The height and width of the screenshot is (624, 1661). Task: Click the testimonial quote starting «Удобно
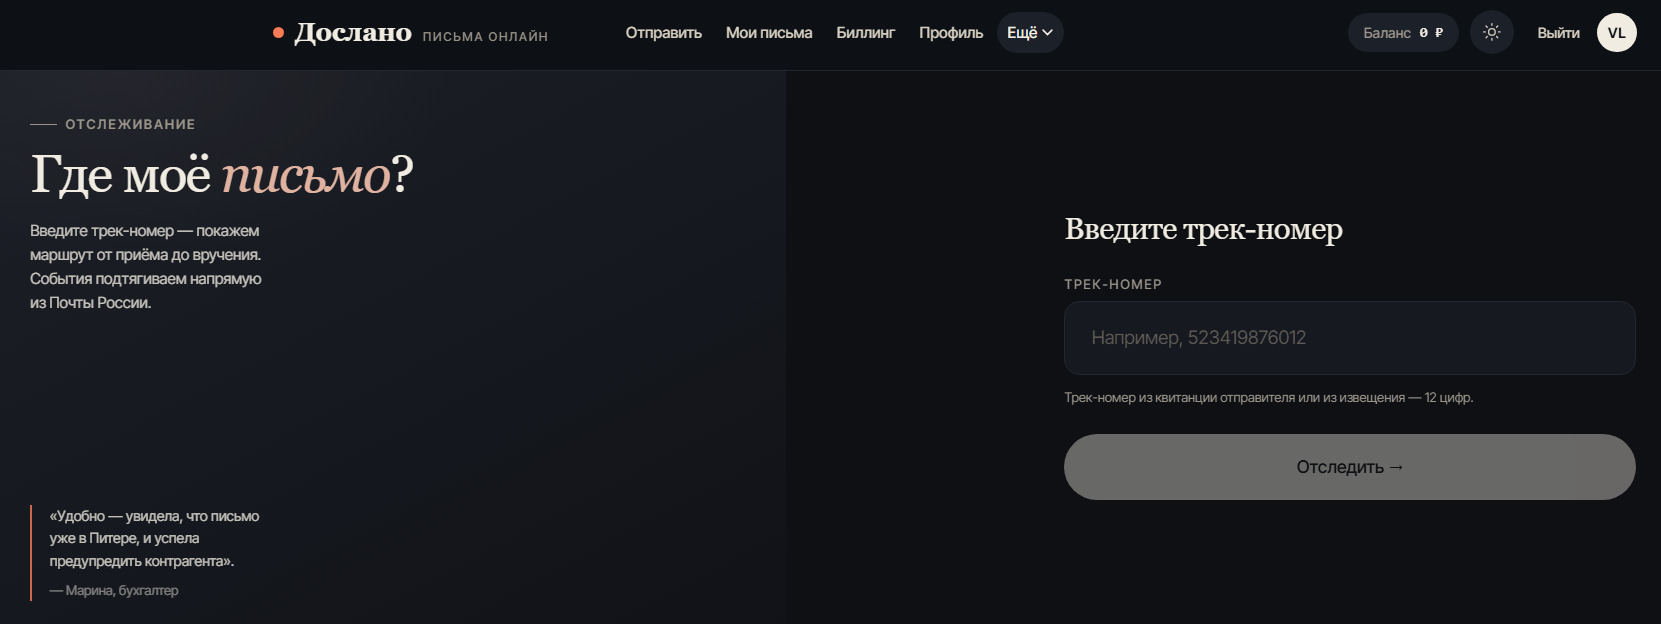click(x=154, y=539)
